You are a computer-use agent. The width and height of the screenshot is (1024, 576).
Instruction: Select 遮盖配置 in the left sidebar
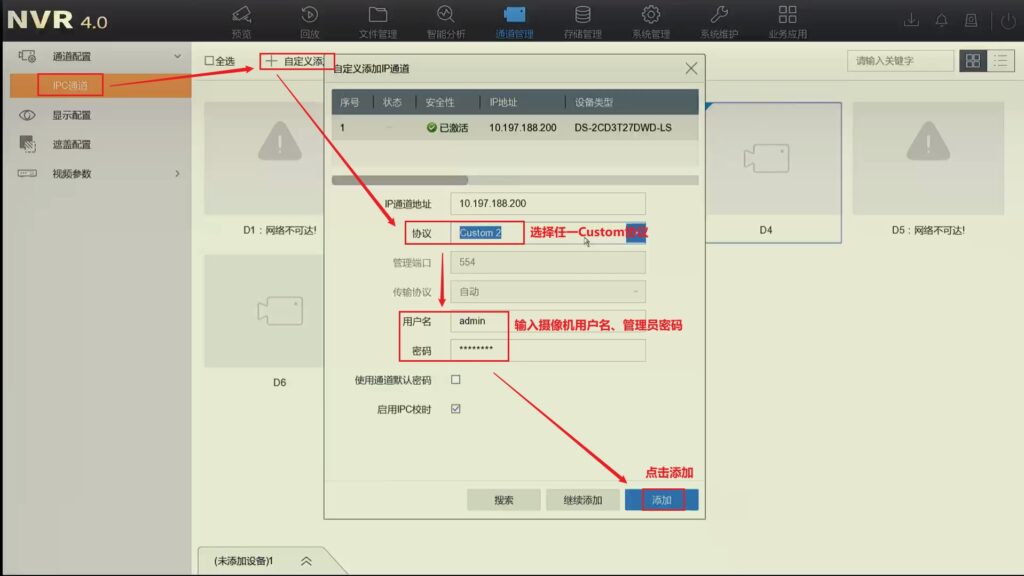coord(72,144)
